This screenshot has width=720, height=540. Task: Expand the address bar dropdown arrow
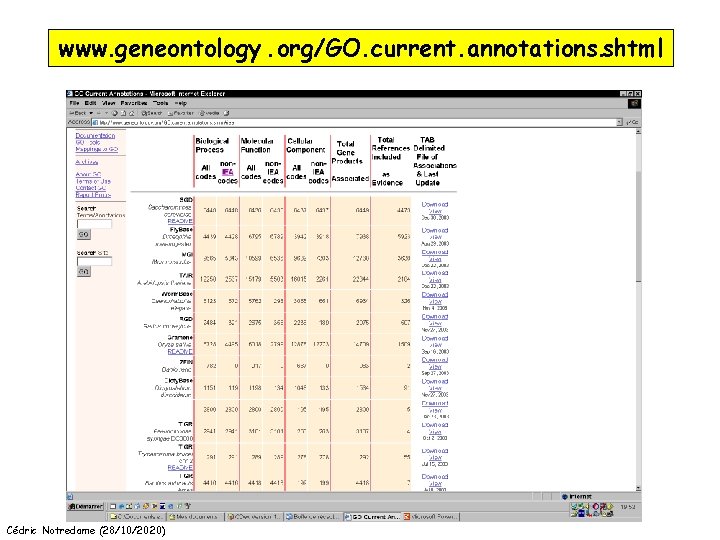(x=619, y=122)
